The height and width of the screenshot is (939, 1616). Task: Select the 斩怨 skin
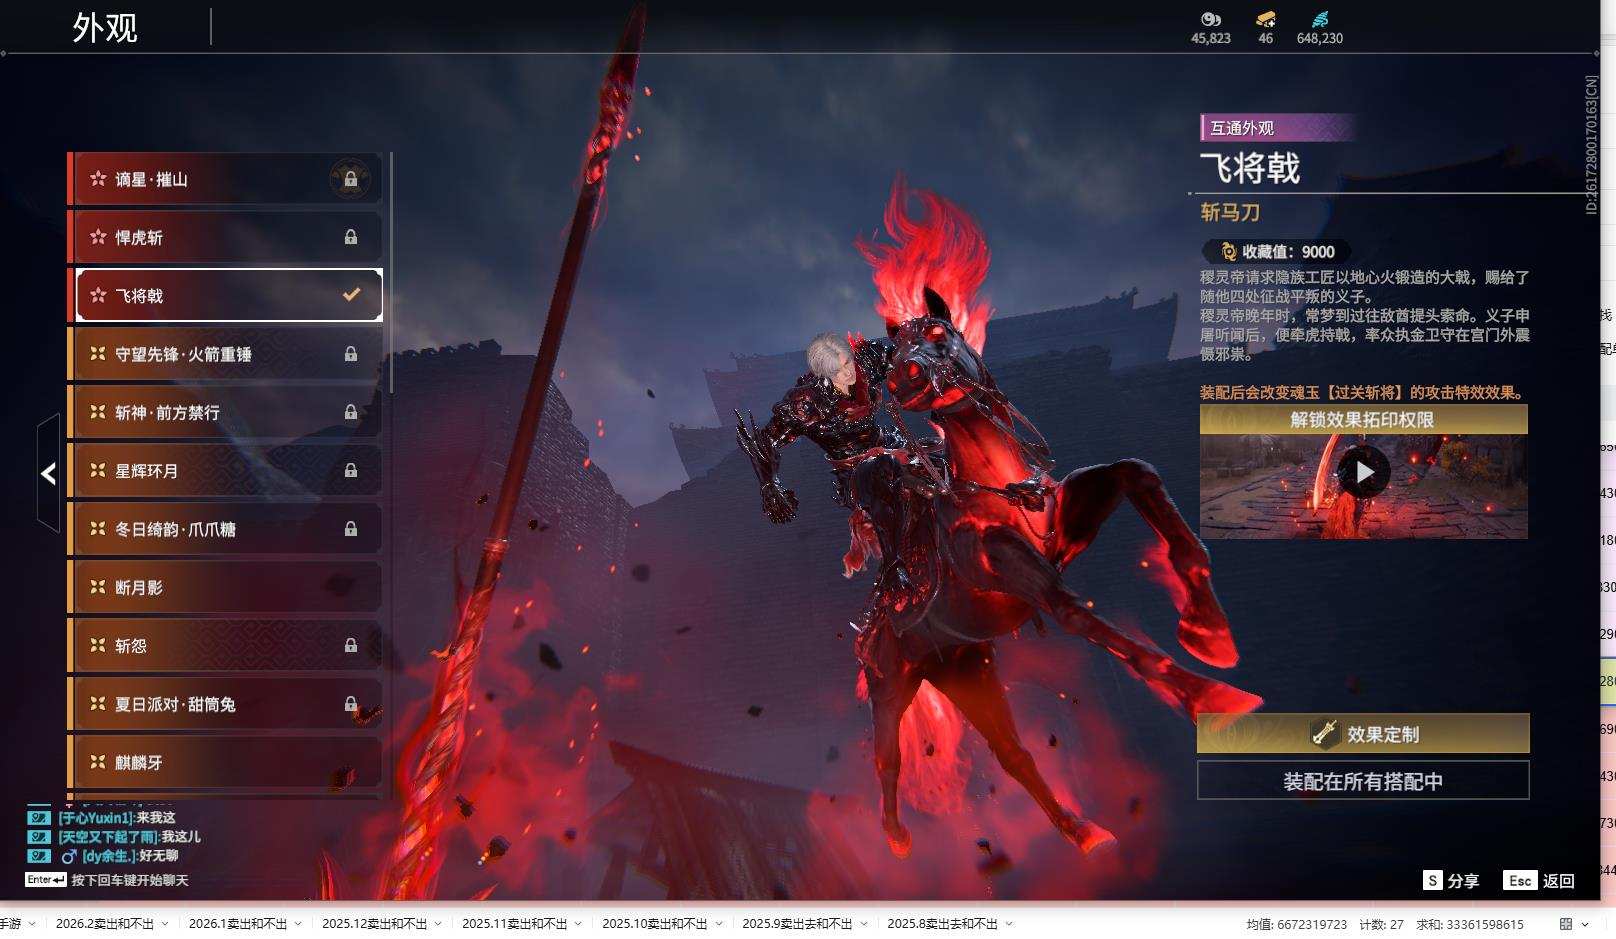coord(225,645)
